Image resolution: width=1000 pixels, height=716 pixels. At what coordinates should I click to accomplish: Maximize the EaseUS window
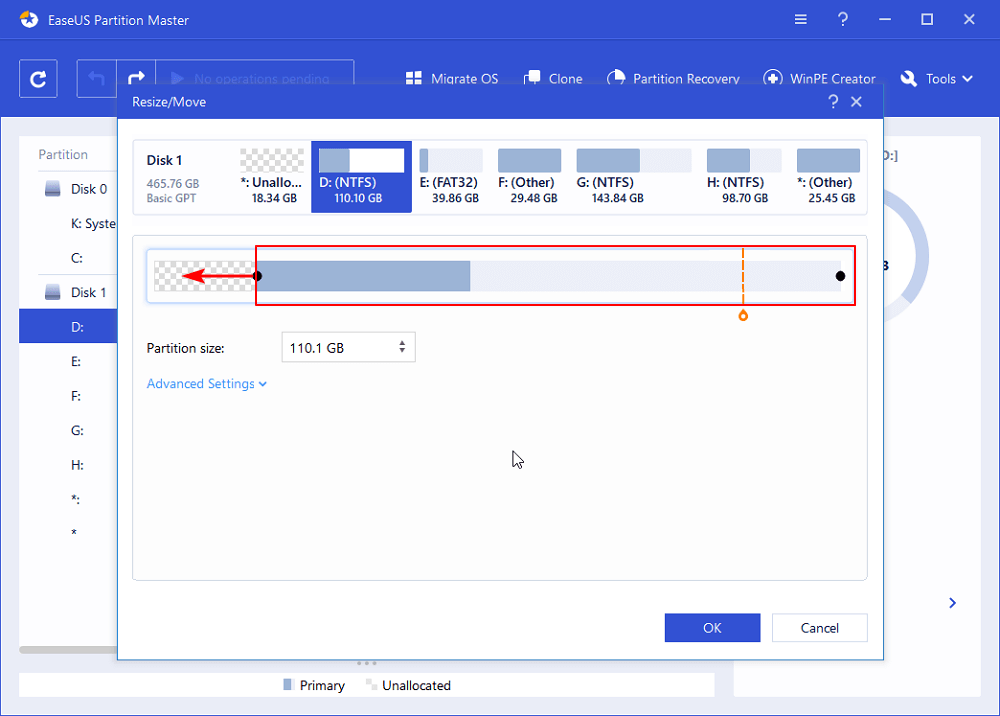[927, 20]
